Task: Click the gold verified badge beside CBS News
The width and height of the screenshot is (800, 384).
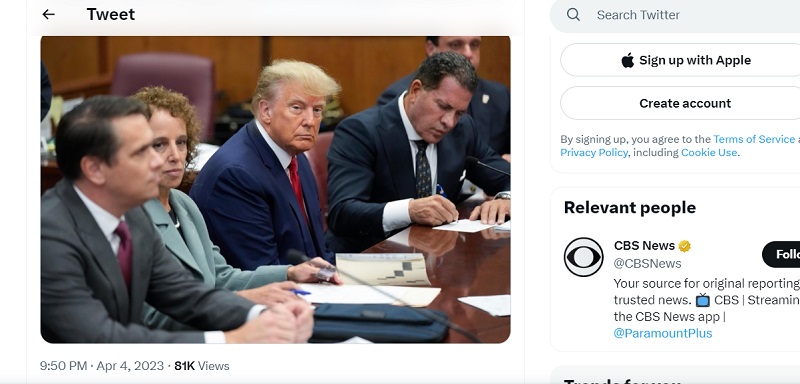Action: (684, 246)
